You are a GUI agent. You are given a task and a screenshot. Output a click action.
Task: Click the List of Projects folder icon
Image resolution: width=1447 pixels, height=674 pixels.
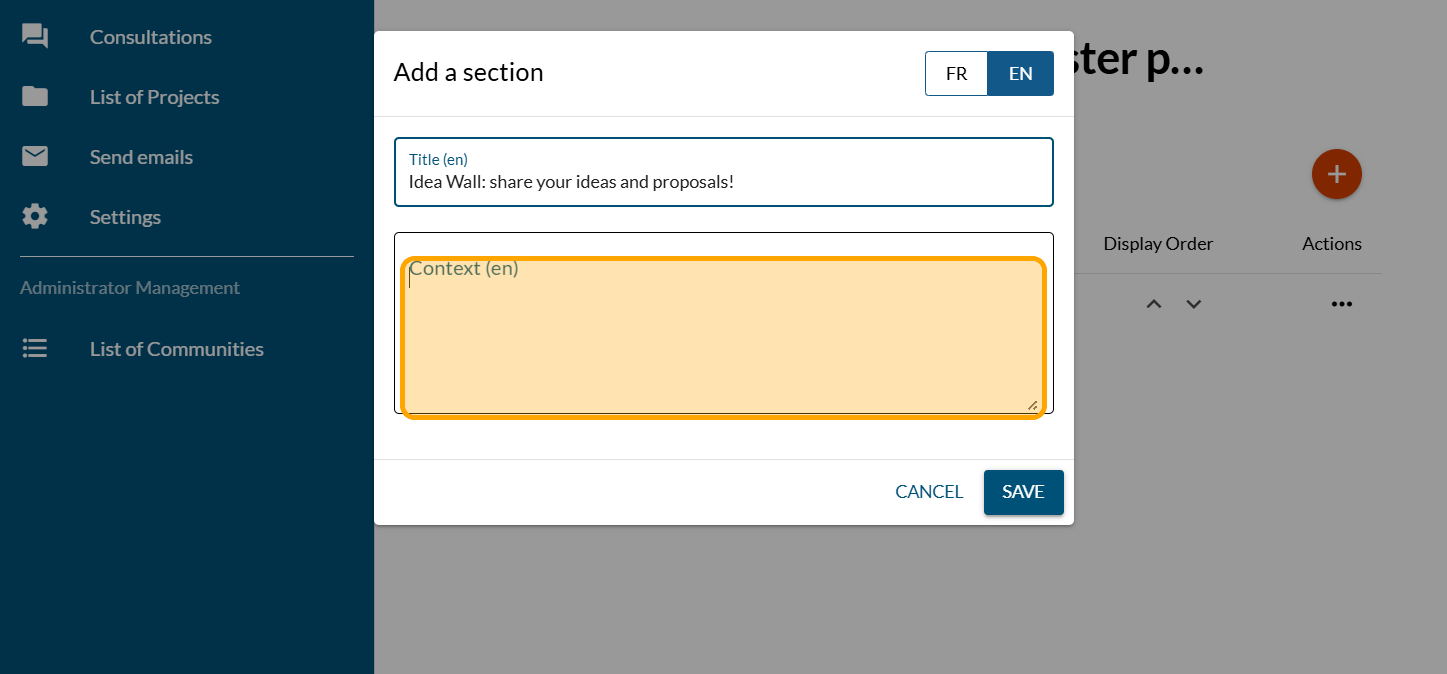pos(35,97)
